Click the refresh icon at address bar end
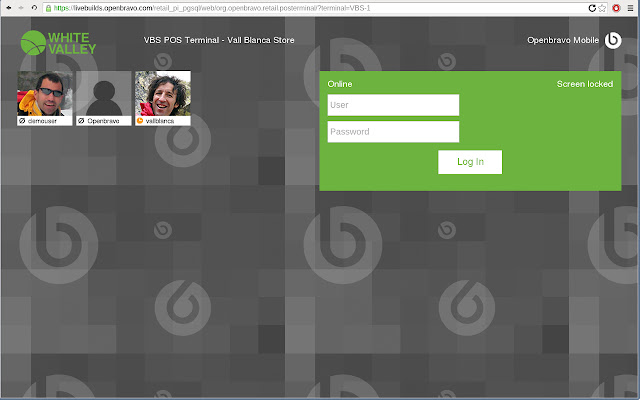The height and width of the screenshot is (400, 640). 592,8
